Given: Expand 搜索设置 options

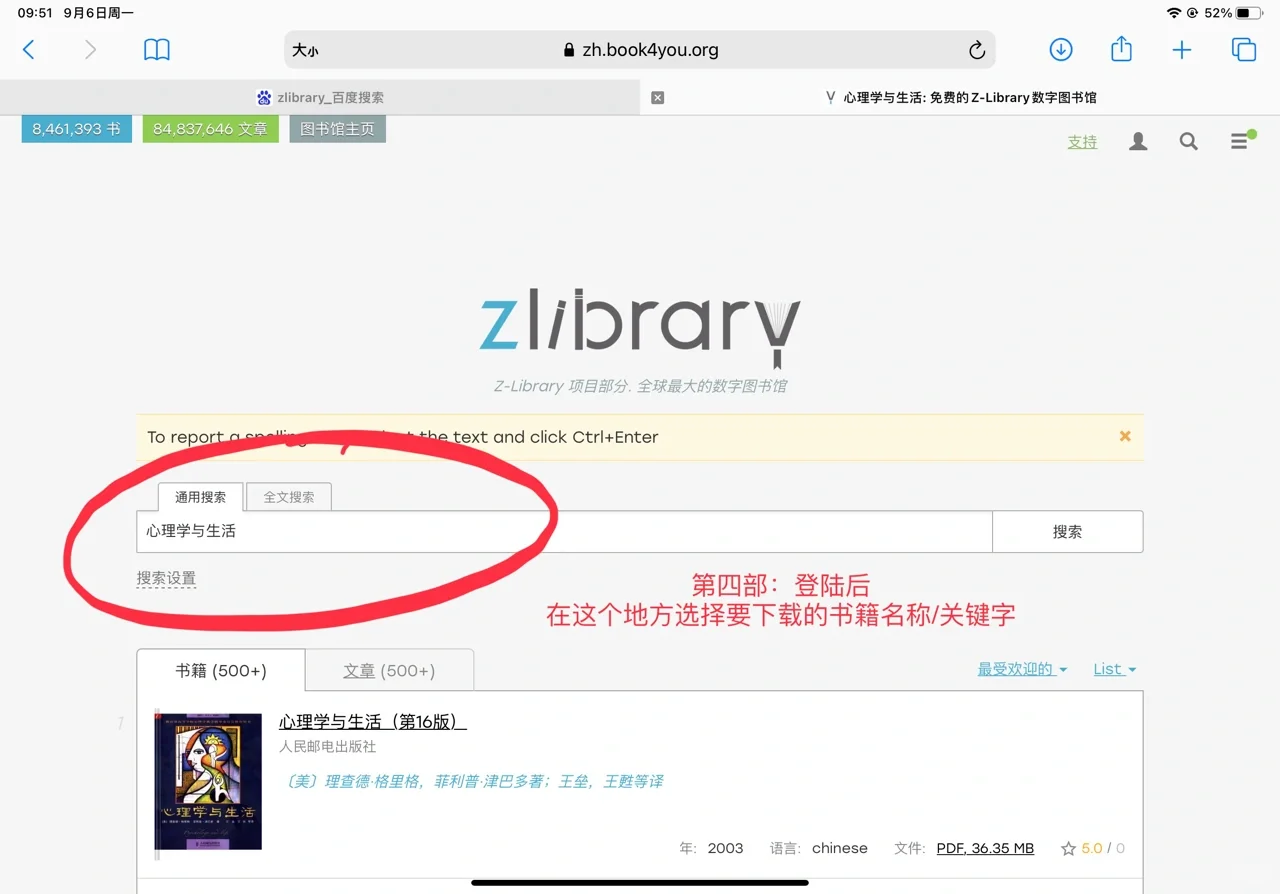Looking at the screenshot, I should click(166, 578).
